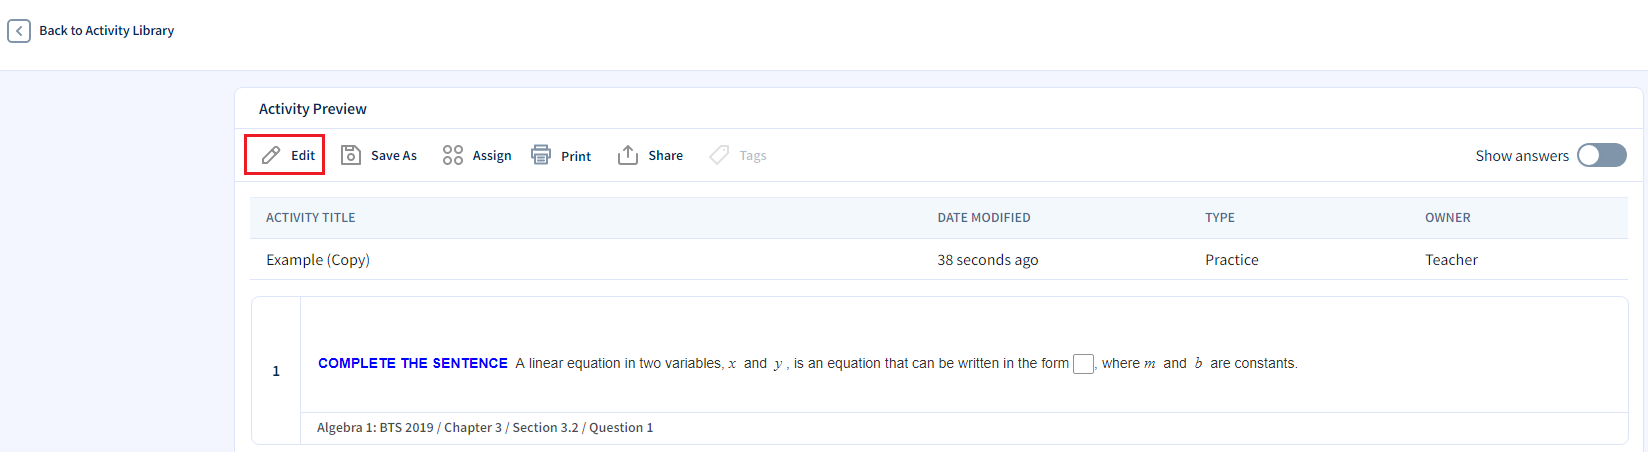
Task: Open the Share text option
Action: pyautogui.click(x=665, y=156)
